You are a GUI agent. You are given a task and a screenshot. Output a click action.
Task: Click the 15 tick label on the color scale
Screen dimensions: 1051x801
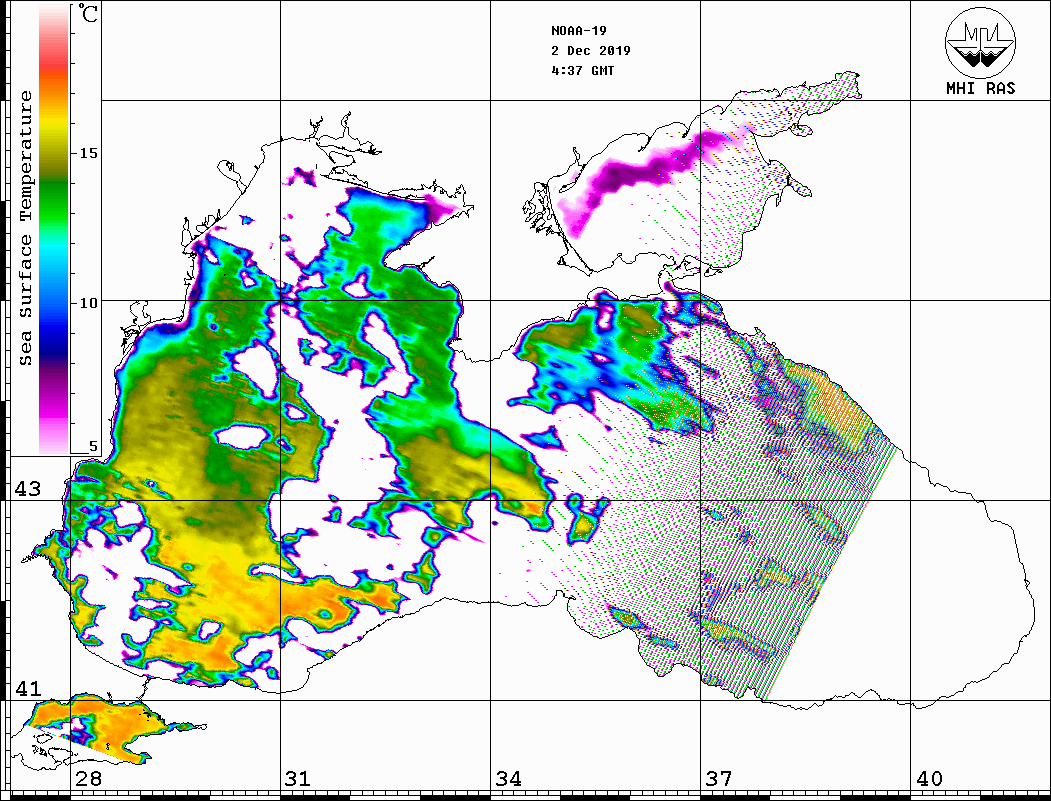(x=88, y=153)
